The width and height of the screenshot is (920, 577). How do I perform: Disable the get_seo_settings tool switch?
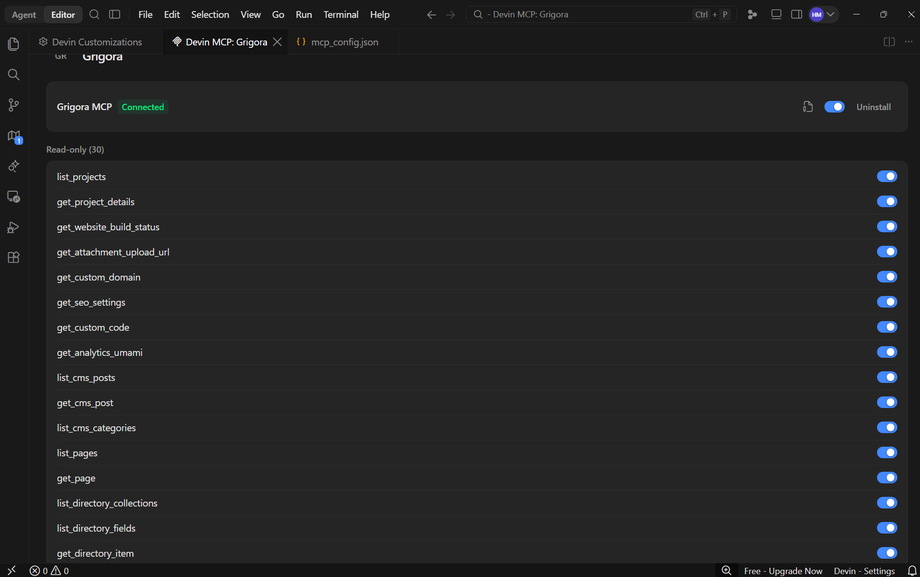(x=887, y=302)
